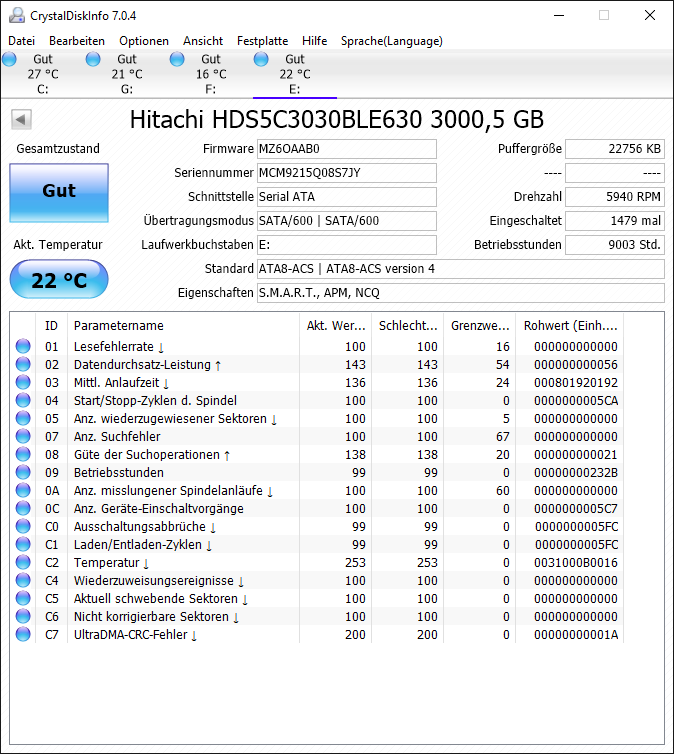The height and width of the screenshot is (754, 674).
Task: Switch to drive G: tab at 21 °C
Action: tap(127, 74)
